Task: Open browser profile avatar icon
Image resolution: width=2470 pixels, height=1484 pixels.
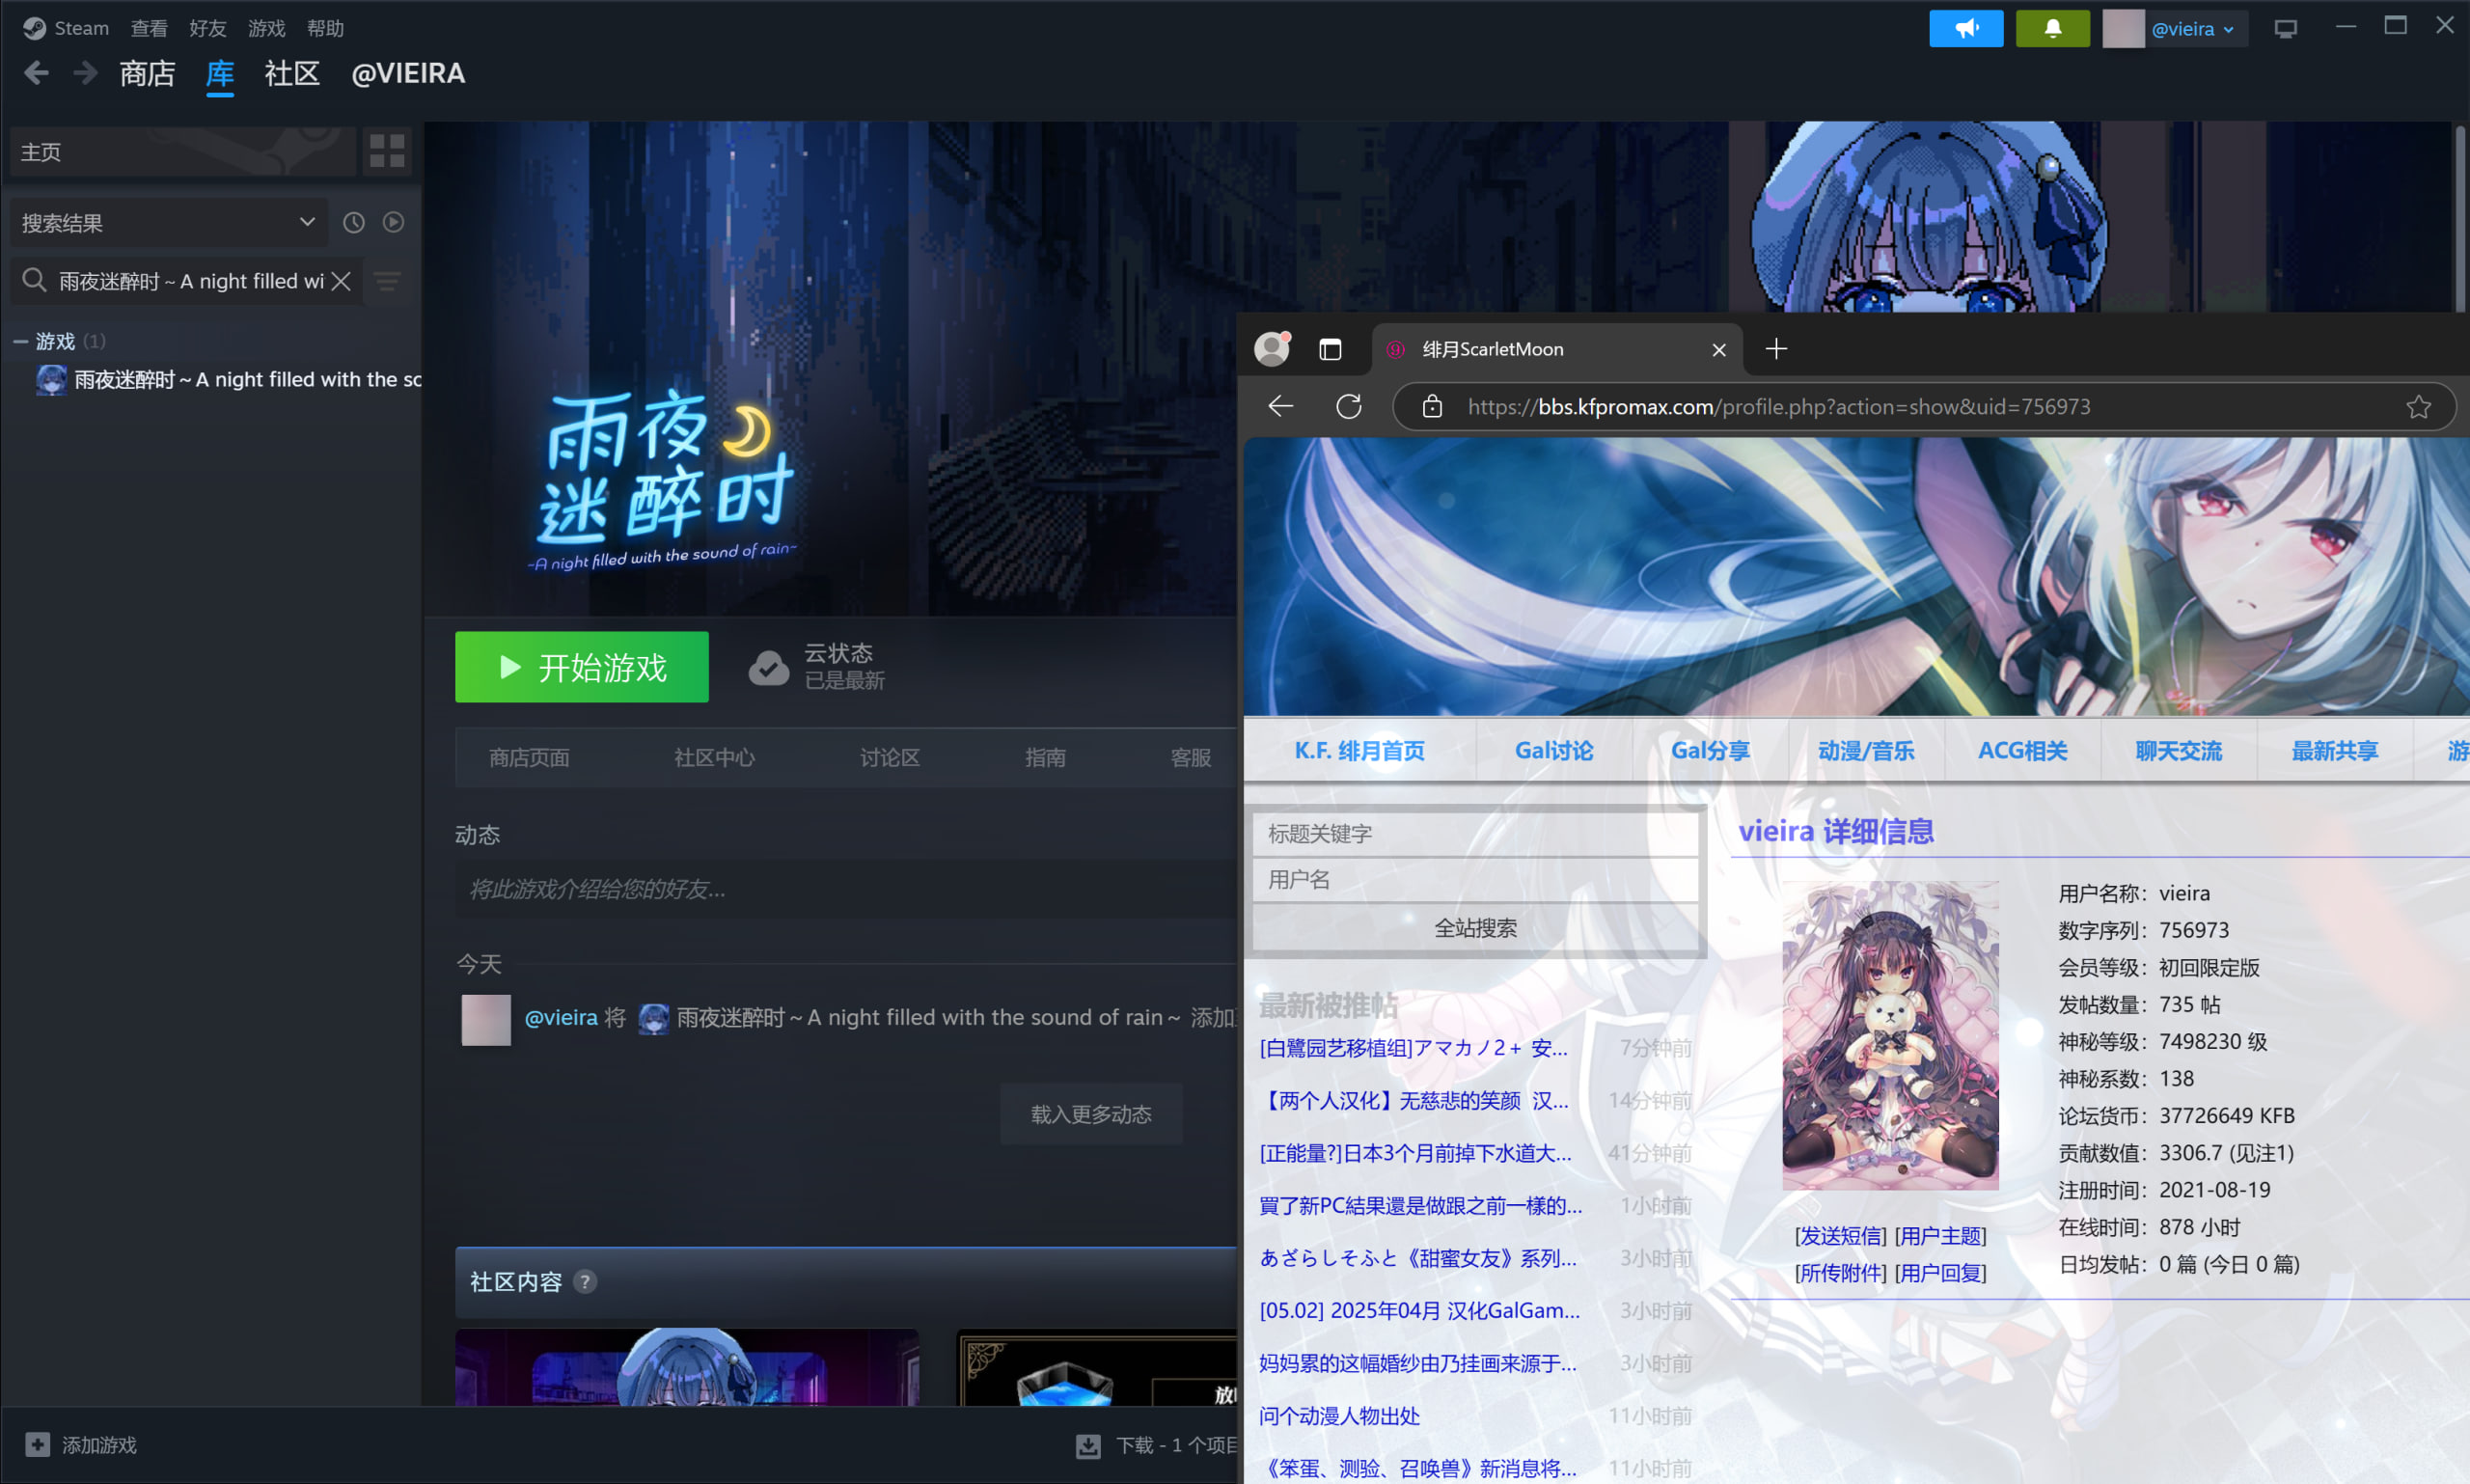Action: tap(1272, 348)
